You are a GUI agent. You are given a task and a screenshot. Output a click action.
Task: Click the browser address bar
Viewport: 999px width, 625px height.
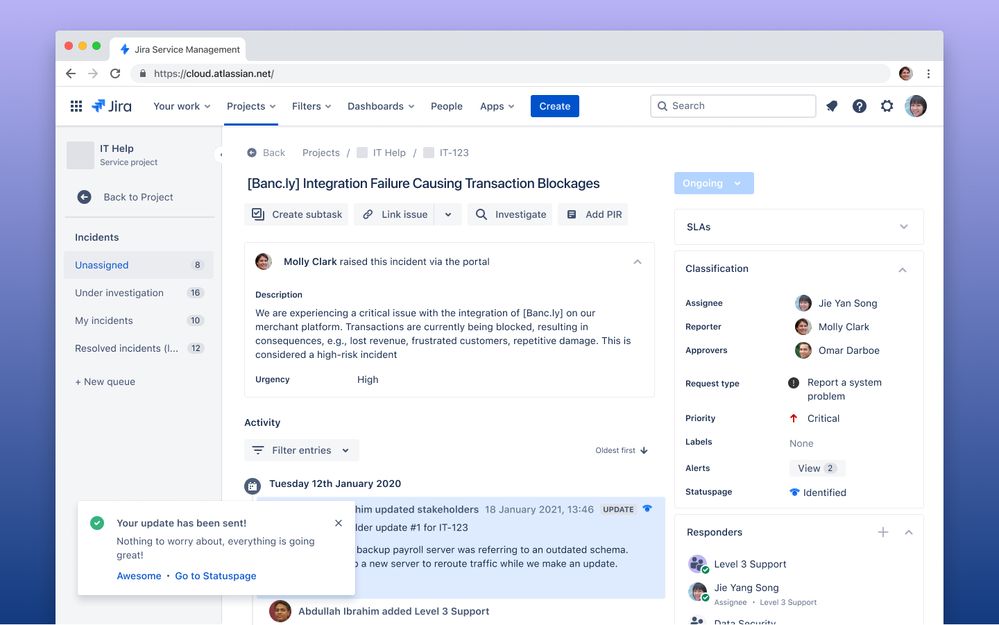click(x=510, y=73)
